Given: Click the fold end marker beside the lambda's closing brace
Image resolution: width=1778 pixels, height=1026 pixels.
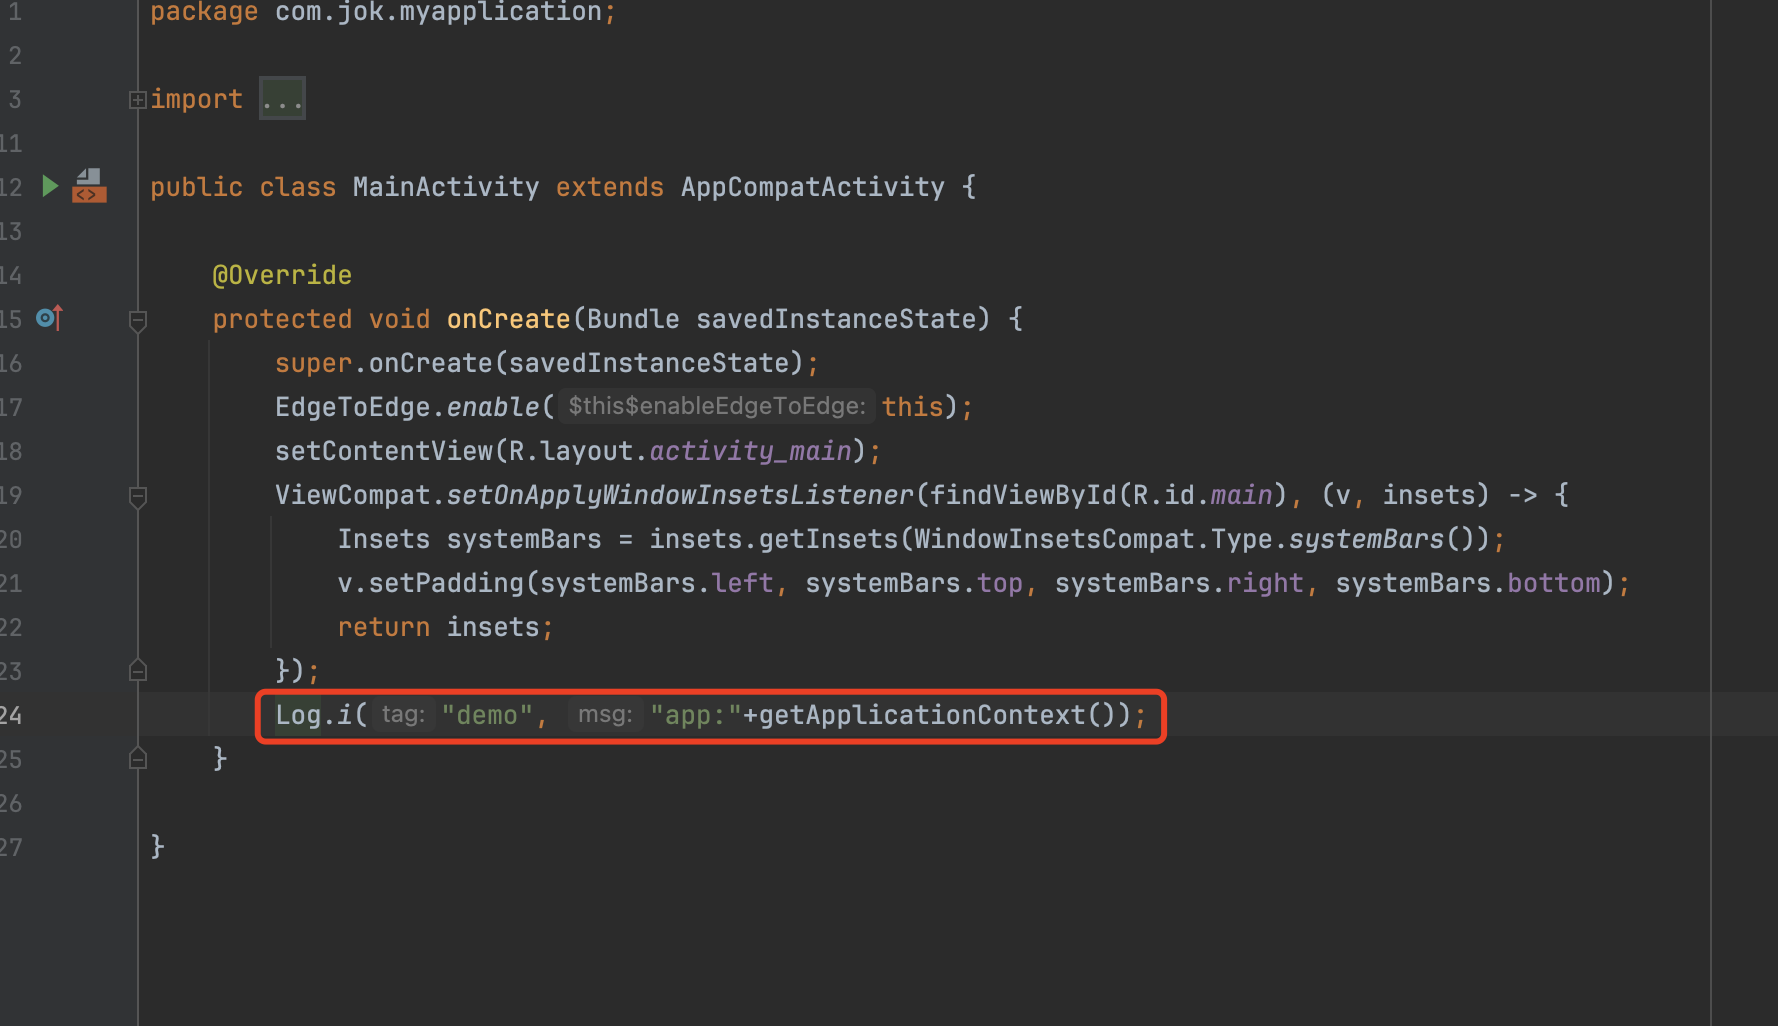Looking at the screenshot, I should [138, 670].
